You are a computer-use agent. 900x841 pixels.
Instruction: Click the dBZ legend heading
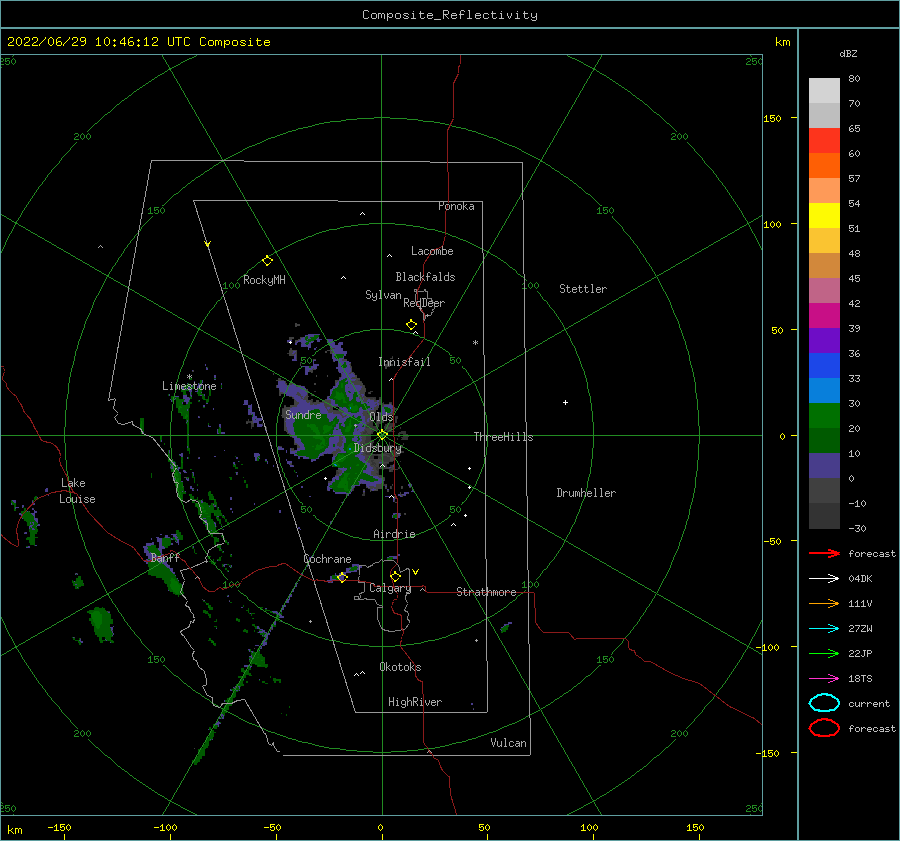(x=848, y=54)
